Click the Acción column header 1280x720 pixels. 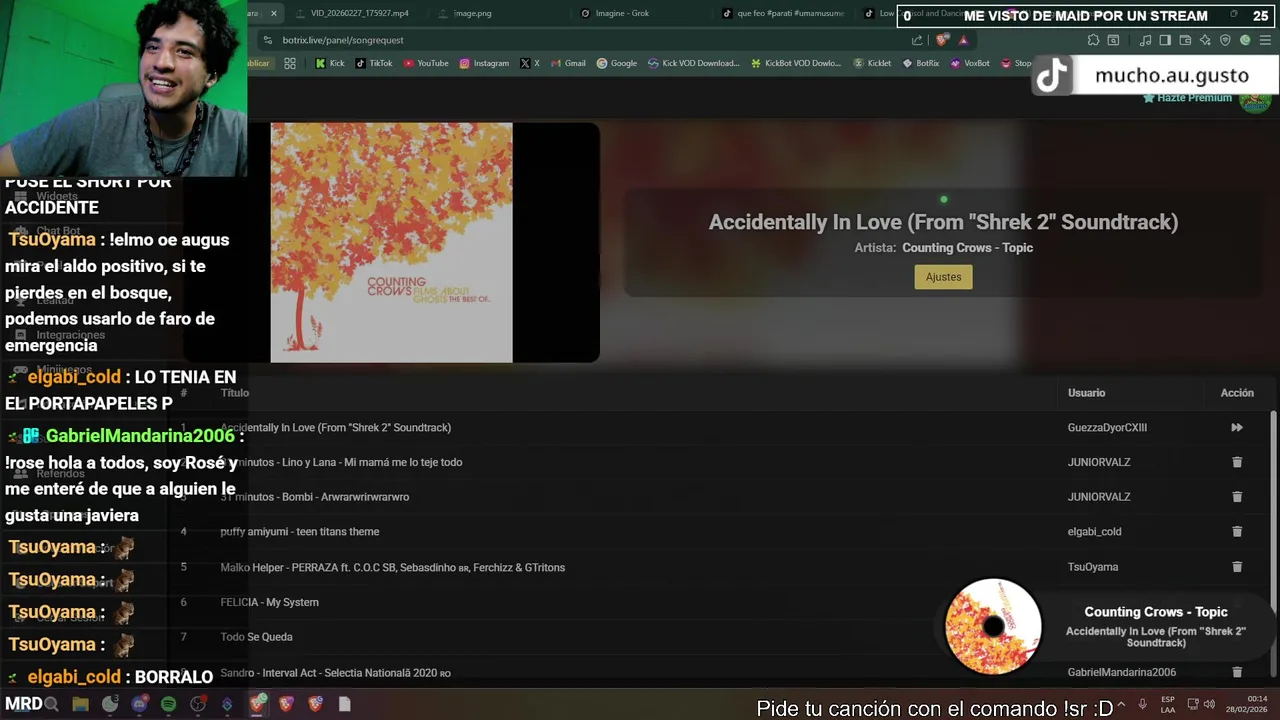[x=1237, y=393]
